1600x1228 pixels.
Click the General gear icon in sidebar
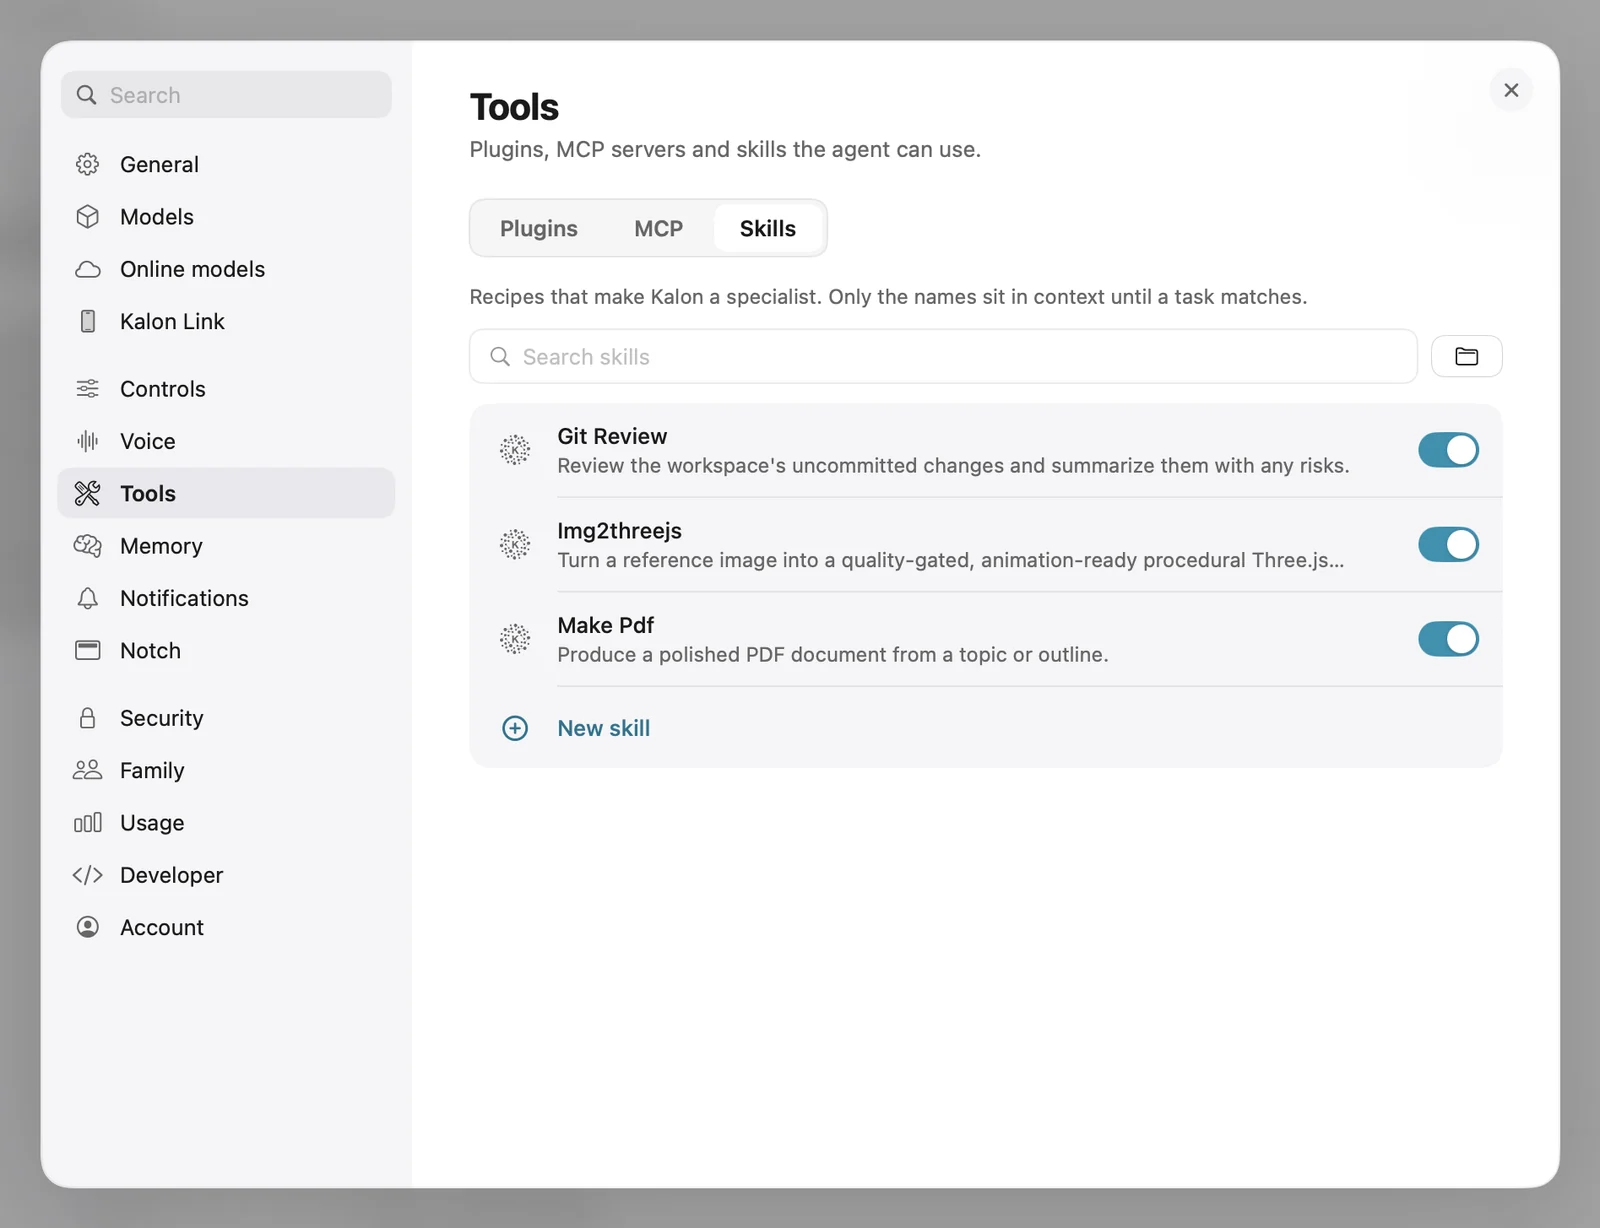click(88, 164)
